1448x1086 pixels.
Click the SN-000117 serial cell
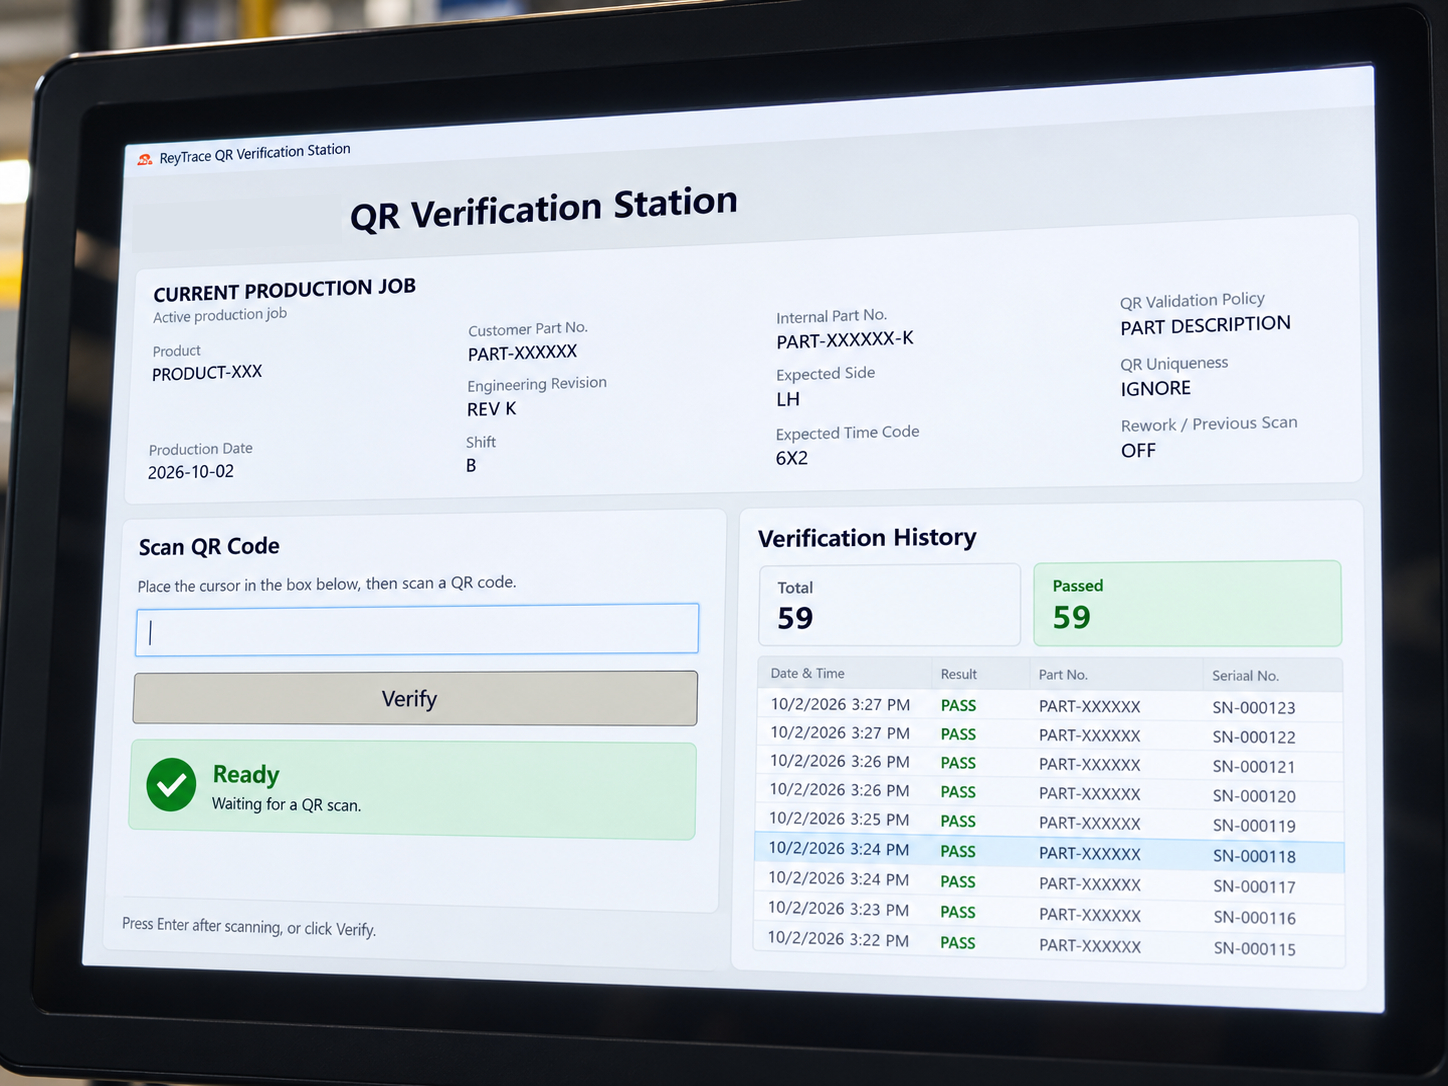[1254, 887]
